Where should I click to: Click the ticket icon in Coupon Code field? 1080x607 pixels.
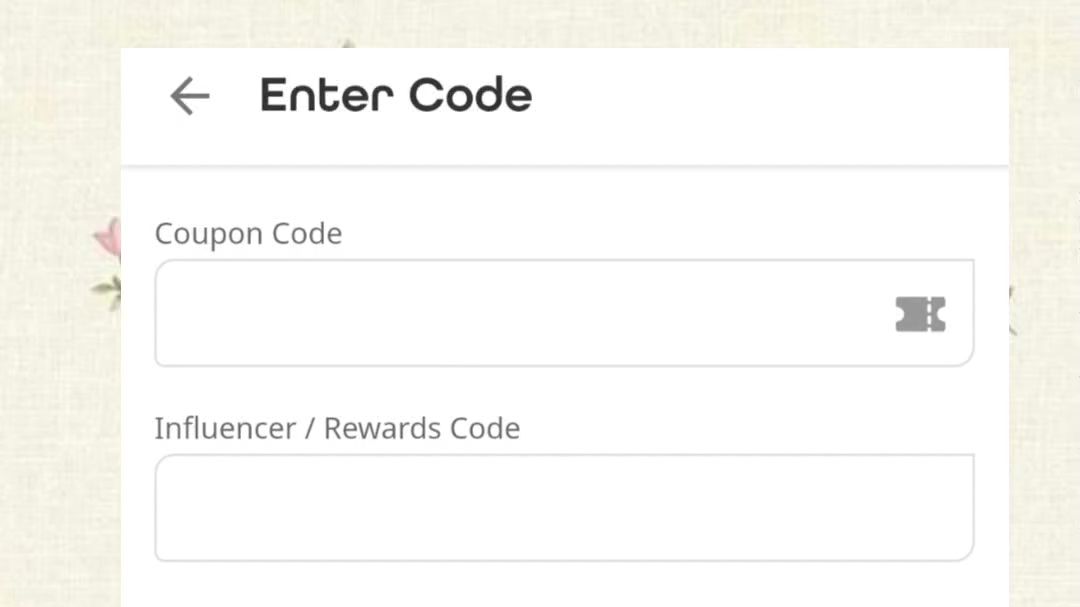pyautogui.click(x=920, y=314)
